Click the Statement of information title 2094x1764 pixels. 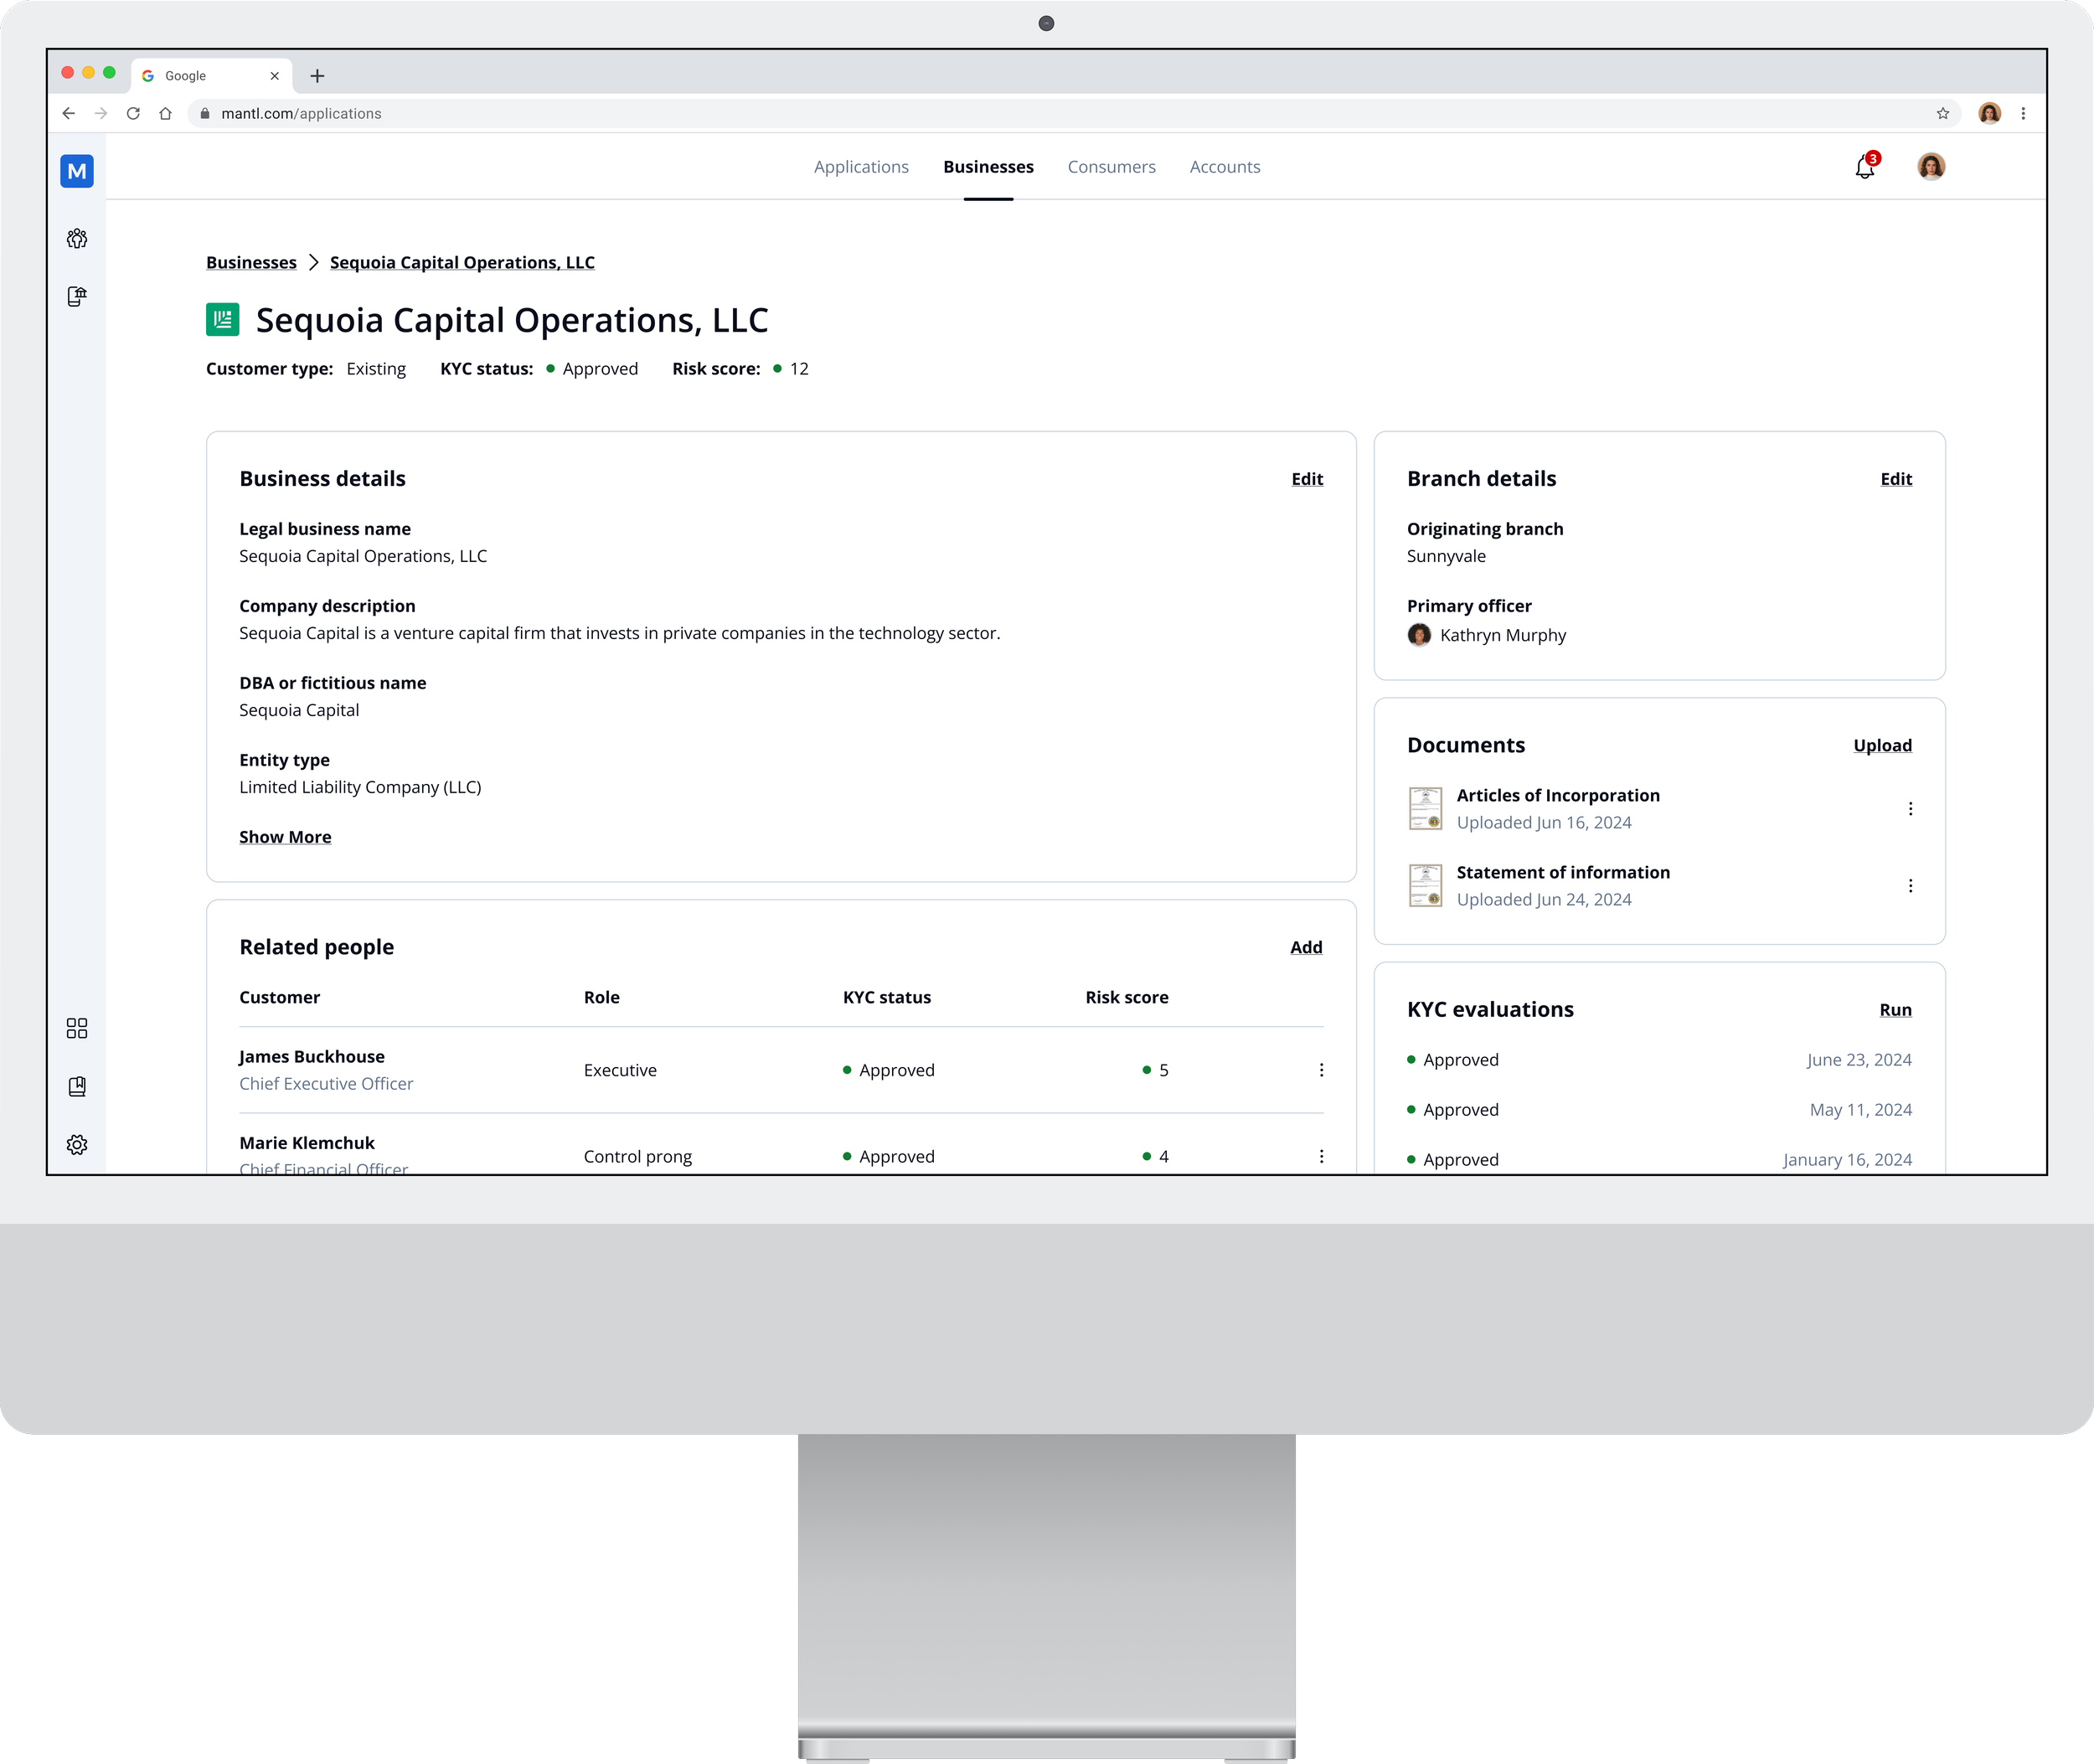coord(1563,872)
